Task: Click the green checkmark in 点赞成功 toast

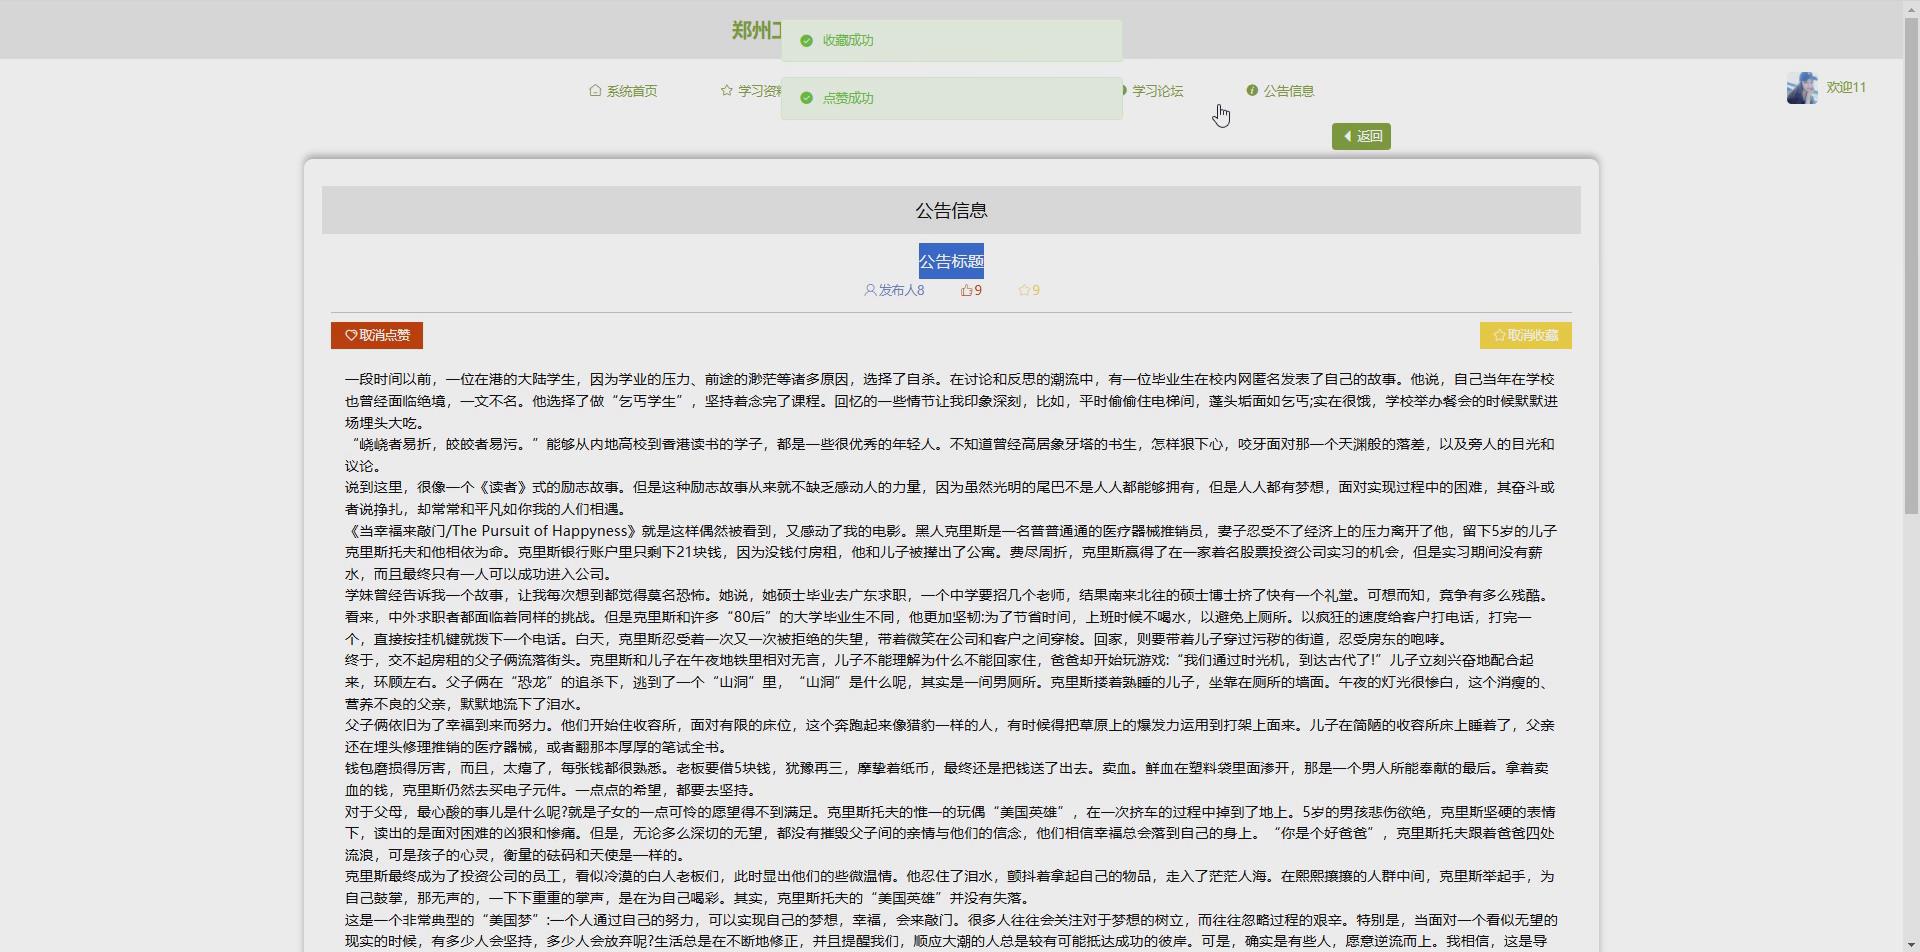Action: point(806,98)
